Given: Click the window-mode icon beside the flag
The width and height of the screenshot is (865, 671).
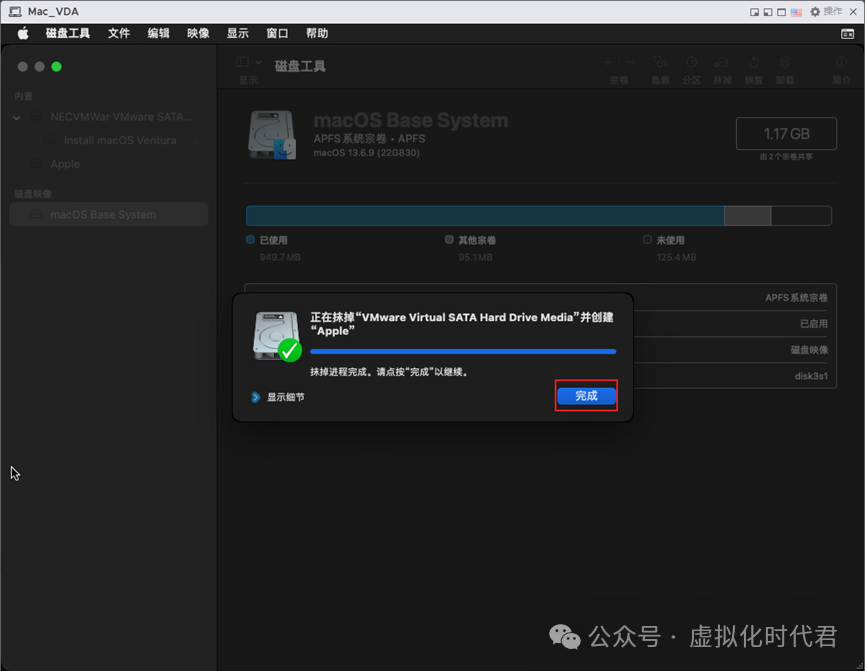Looking at the screenshot, I should (782, 12).
